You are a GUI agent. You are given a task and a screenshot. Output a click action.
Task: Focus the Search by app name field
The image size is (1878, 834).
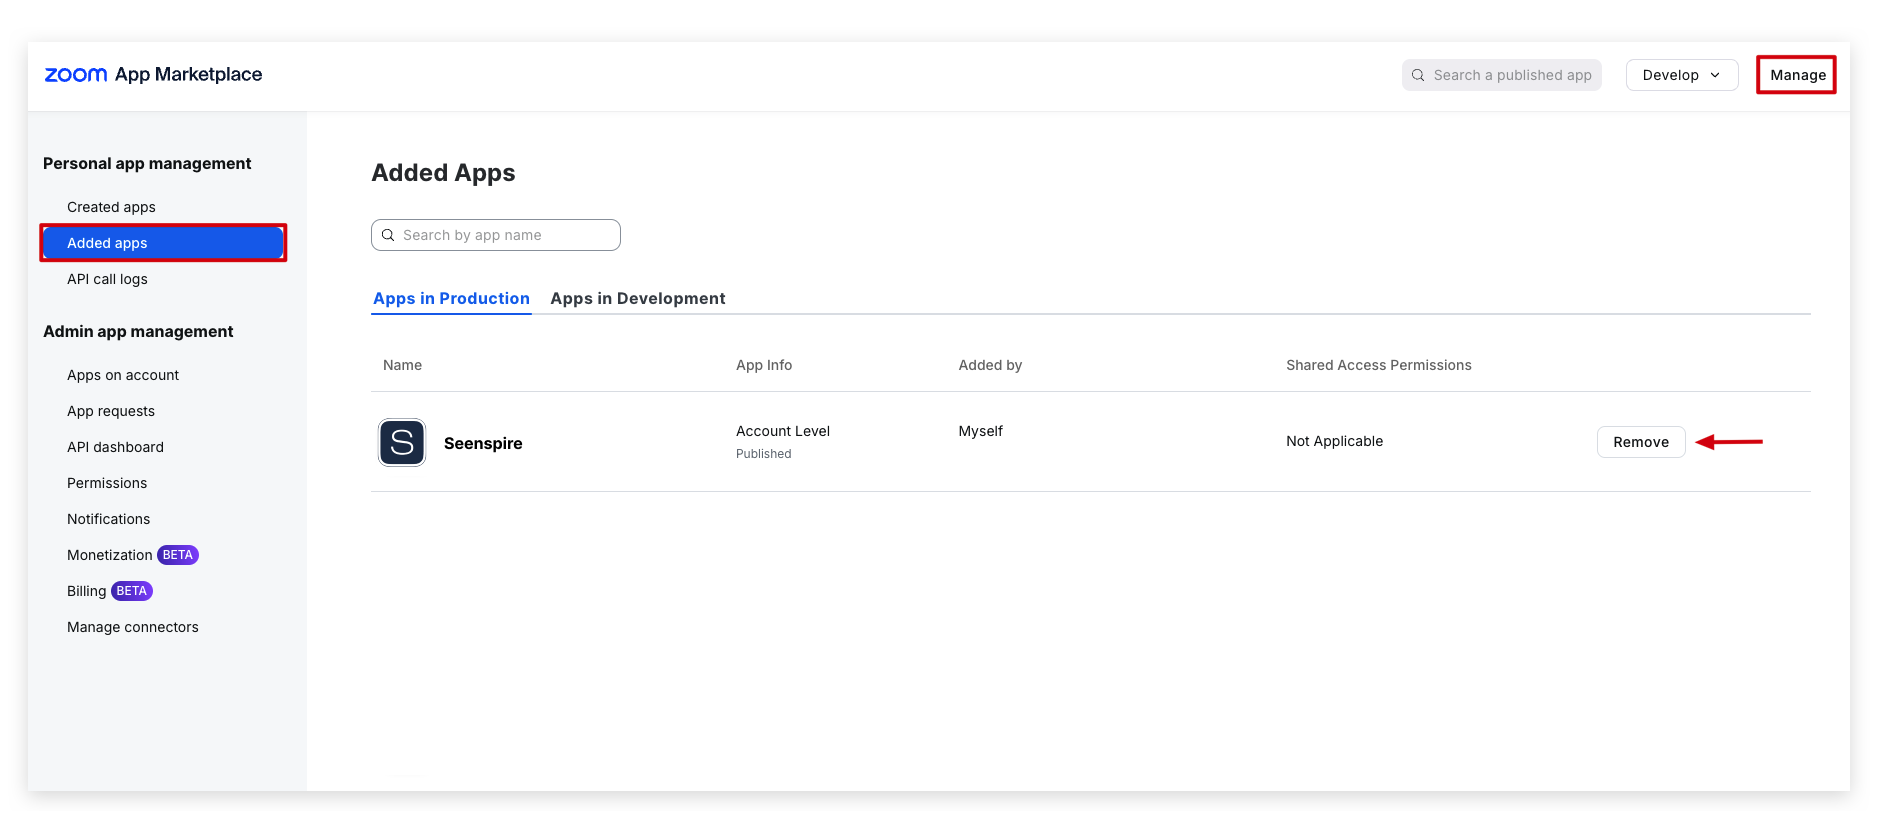pyautogui.click(x=496, y=235)
